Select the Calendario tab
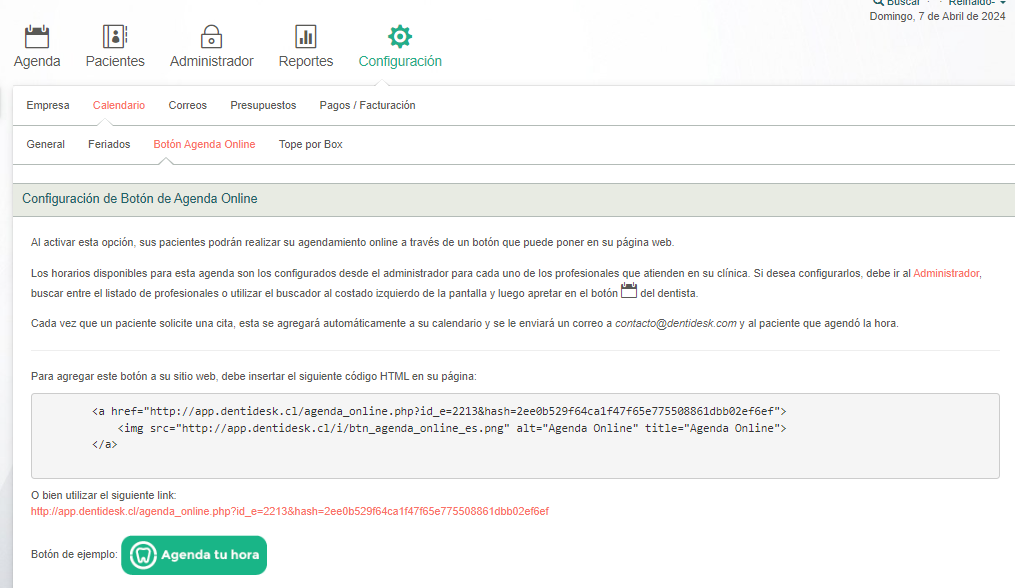The width and height of the screenshot is (1015, 588). point(118,105)
